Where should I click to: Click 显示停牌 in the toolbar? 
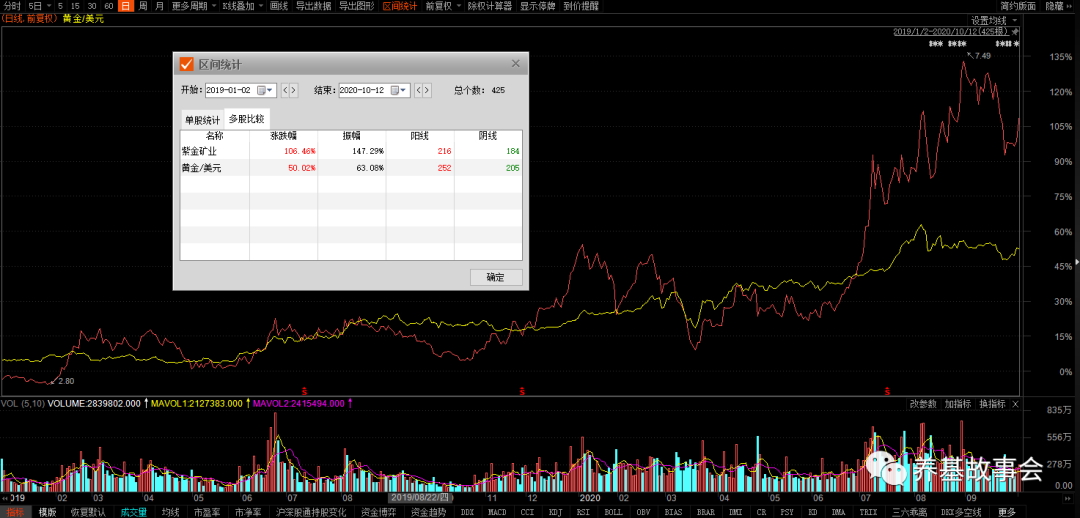point(538,6)
